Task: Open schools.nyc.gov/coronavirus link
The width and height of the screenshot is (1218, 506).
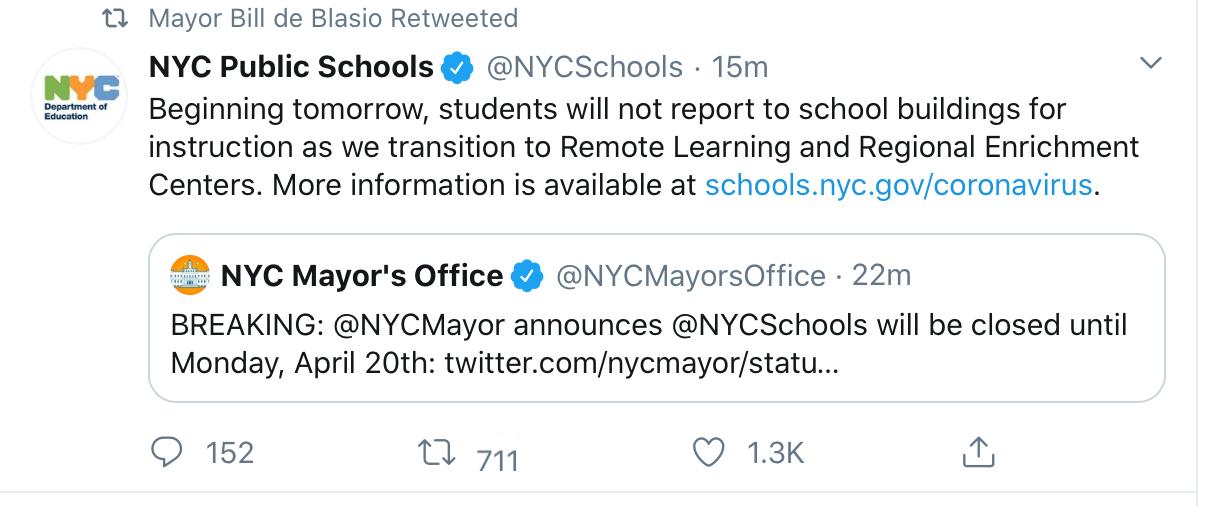Action: coord(898,186)
